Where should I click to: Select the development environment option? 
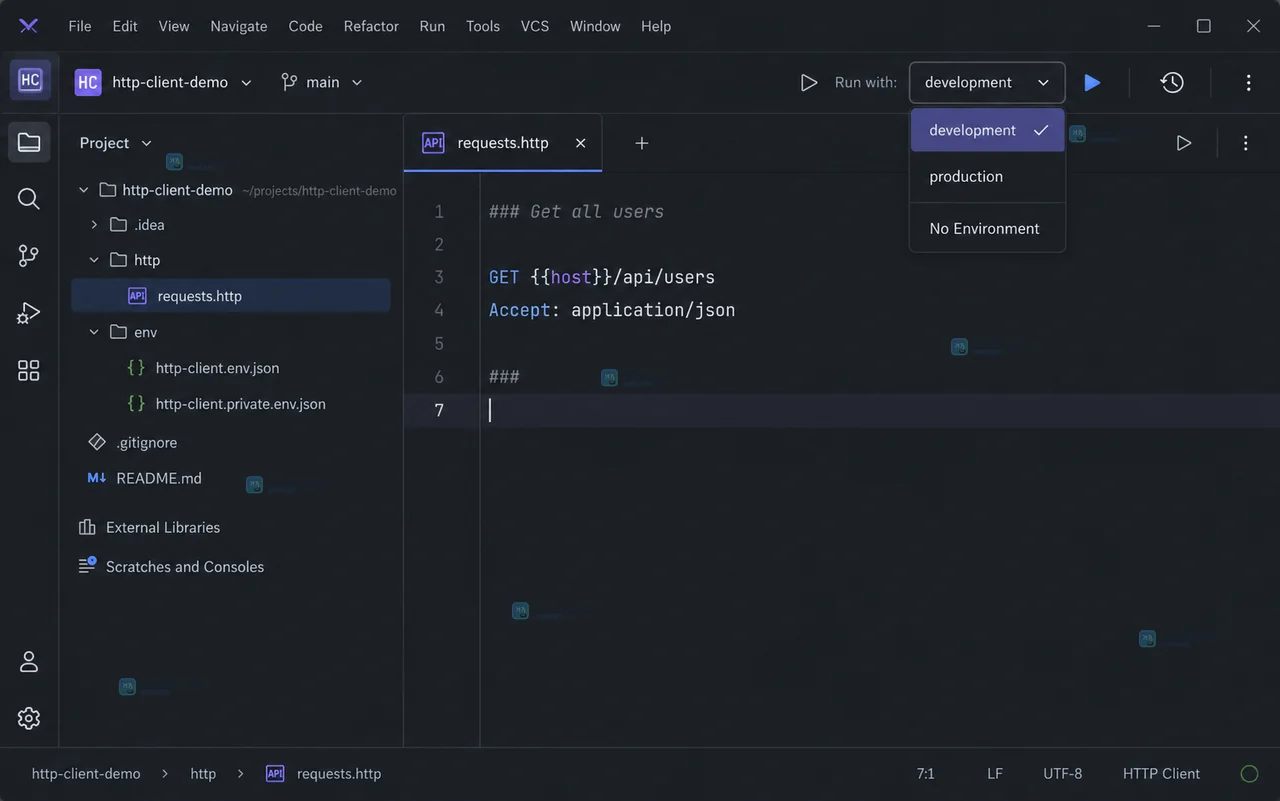(x=987, y=130)
